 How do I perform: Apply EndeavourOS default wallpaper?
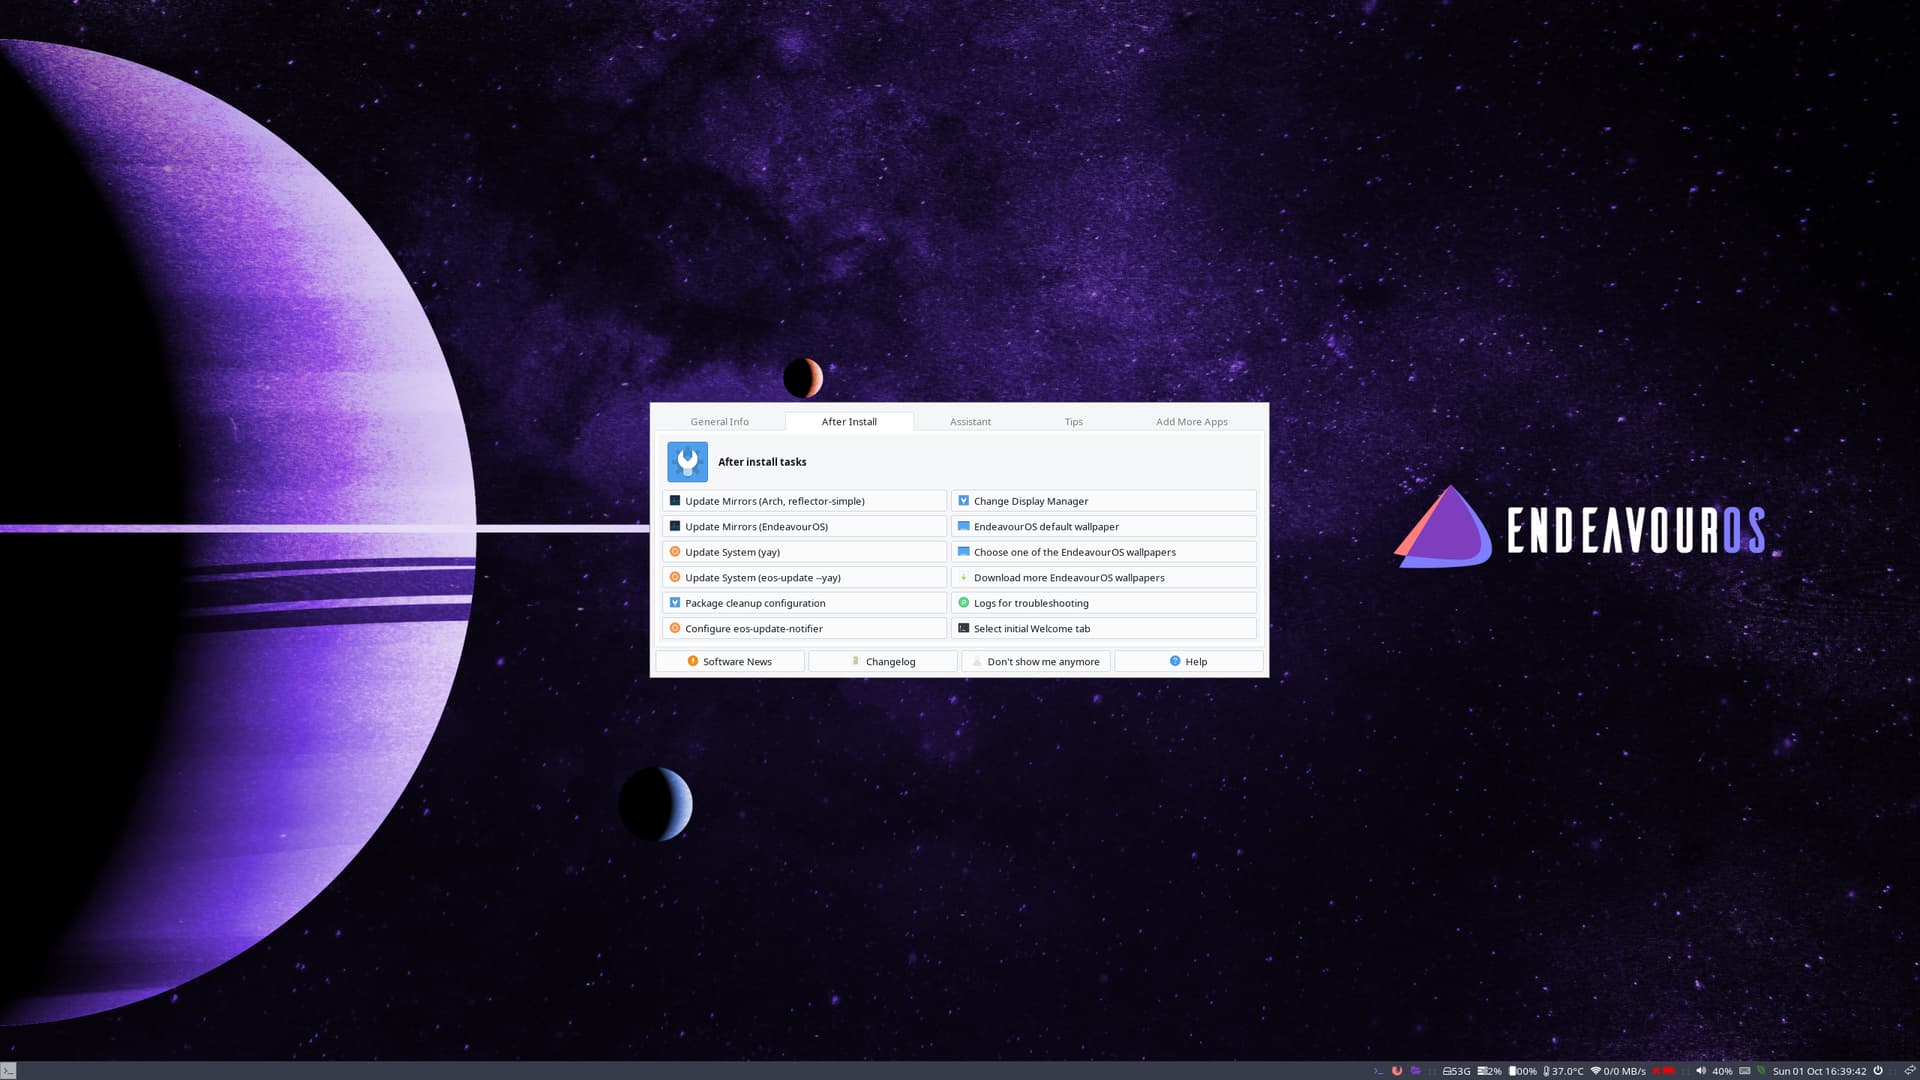[x=1103, y=526]
